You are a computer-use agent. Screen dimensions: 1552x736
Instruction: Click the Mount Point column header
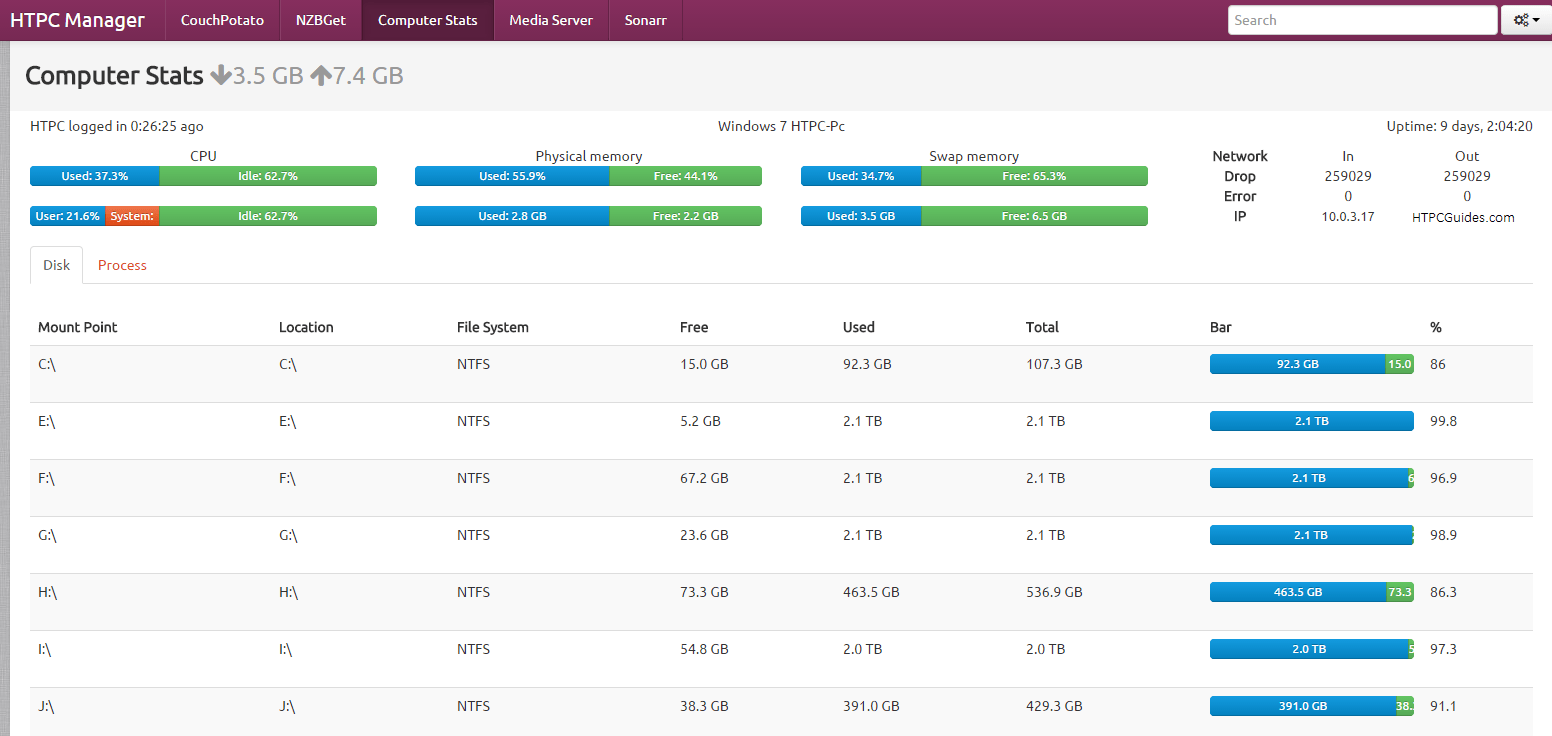pyautogui.click(x=78, y=327)
